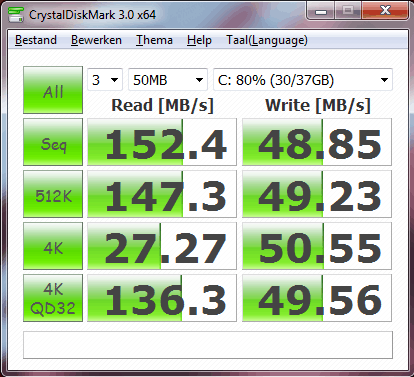Open the Thema menu

(x=154, y=40)
